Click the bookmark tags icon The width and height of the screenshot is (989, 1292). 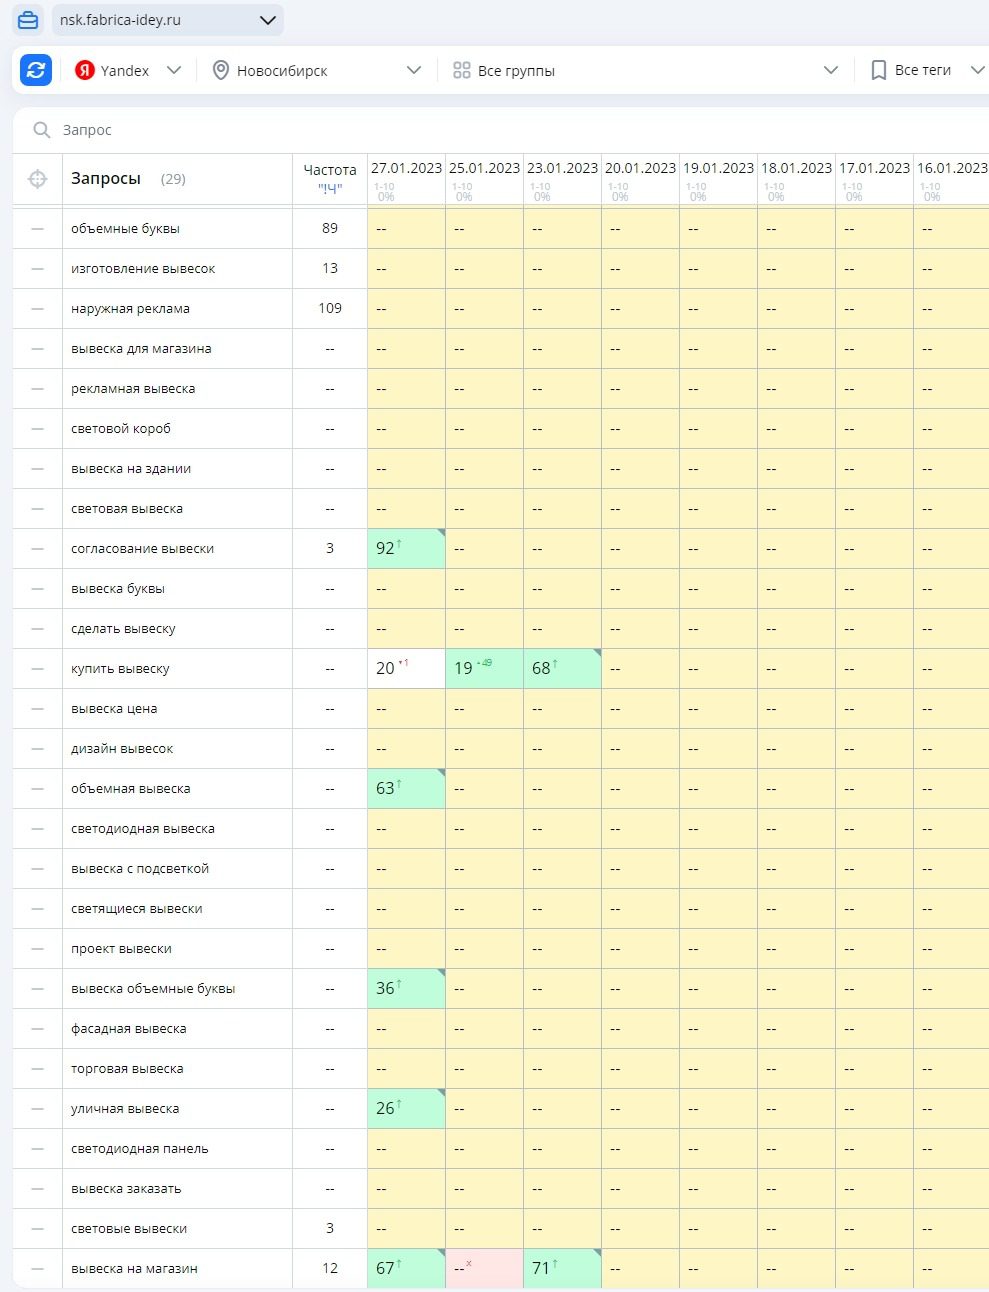coord(878,70)
